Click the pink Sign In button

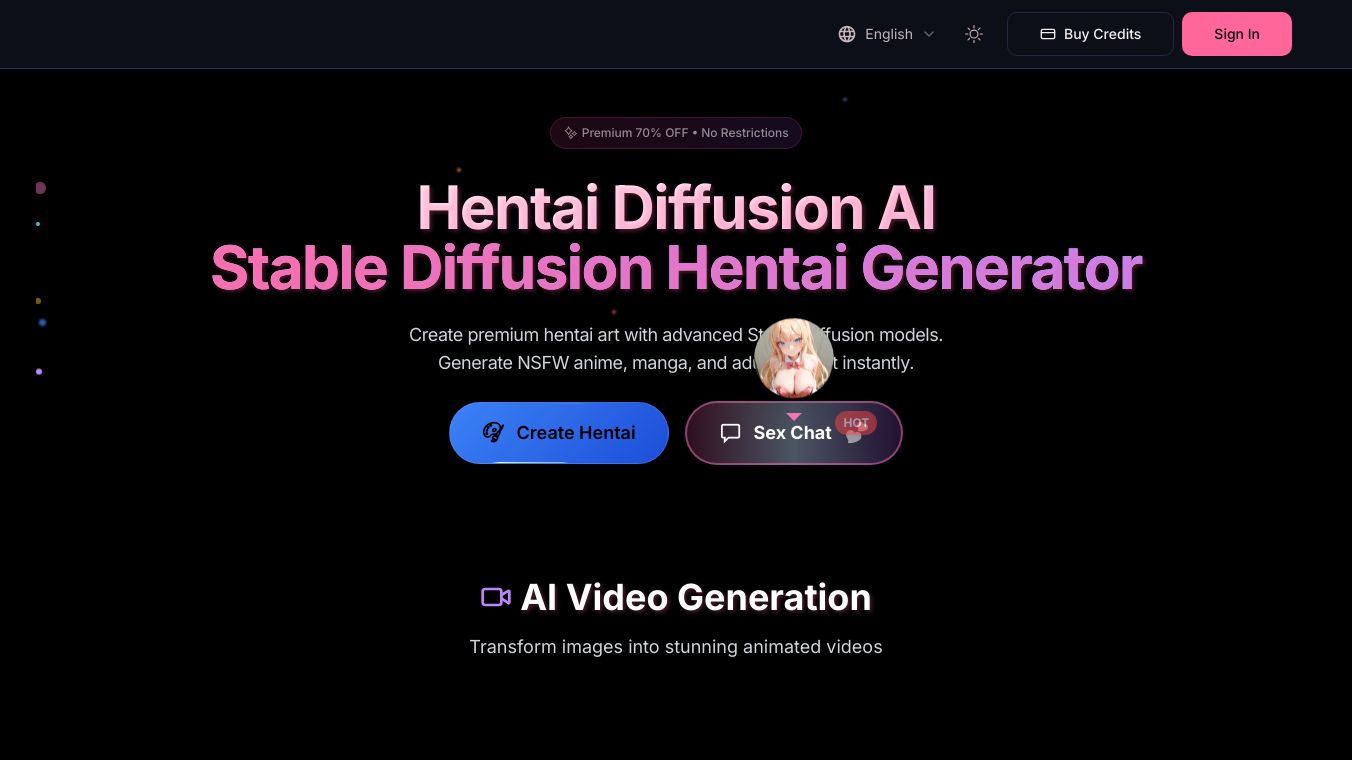point(1237,34)
